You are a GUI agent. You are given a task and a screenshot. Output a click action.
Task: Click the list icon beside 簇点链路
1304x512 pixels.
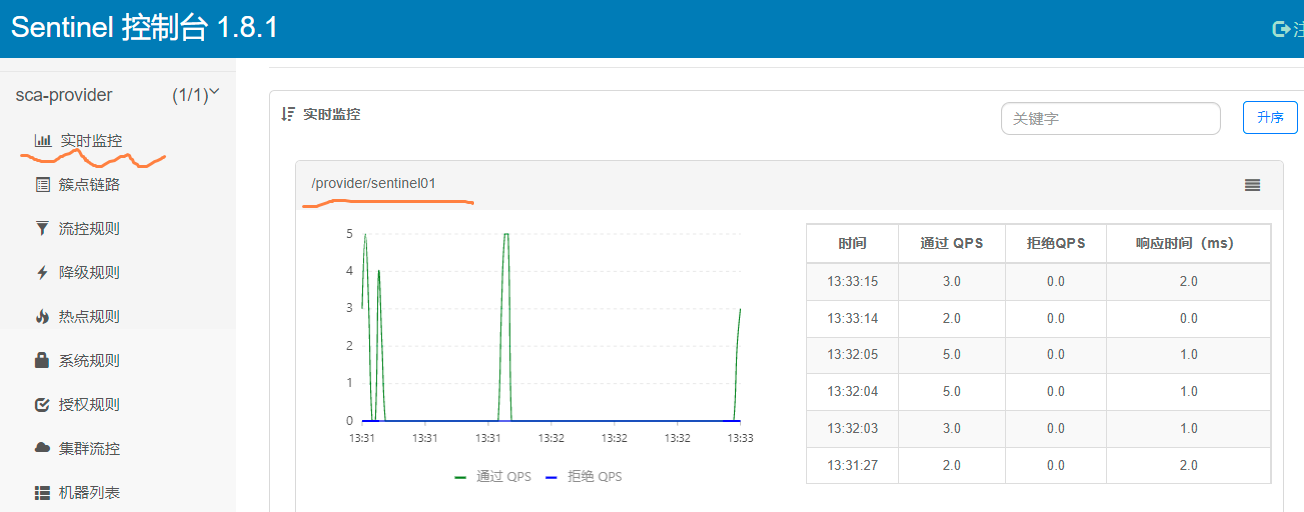pyautogui.click(x=42, y=185)
